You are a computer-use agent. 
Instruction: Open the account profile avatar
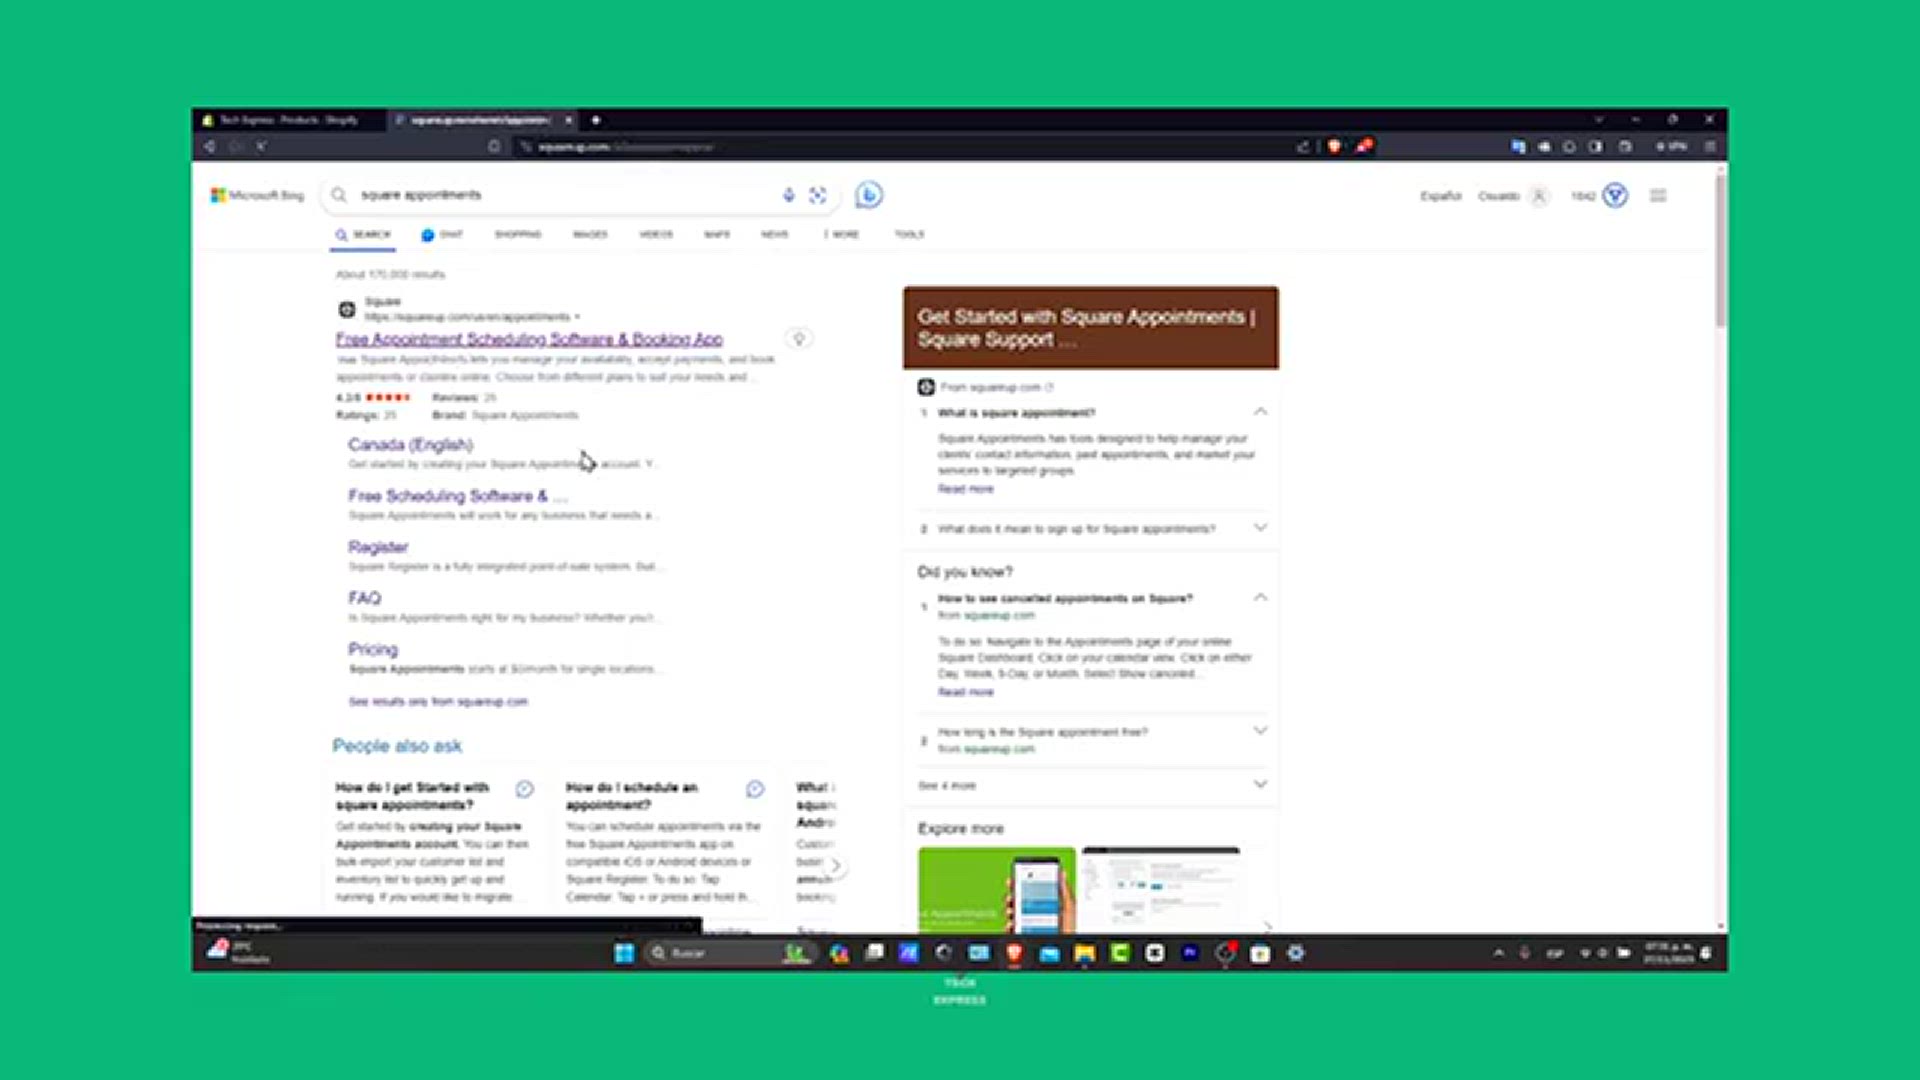(x=1540, y=196)
